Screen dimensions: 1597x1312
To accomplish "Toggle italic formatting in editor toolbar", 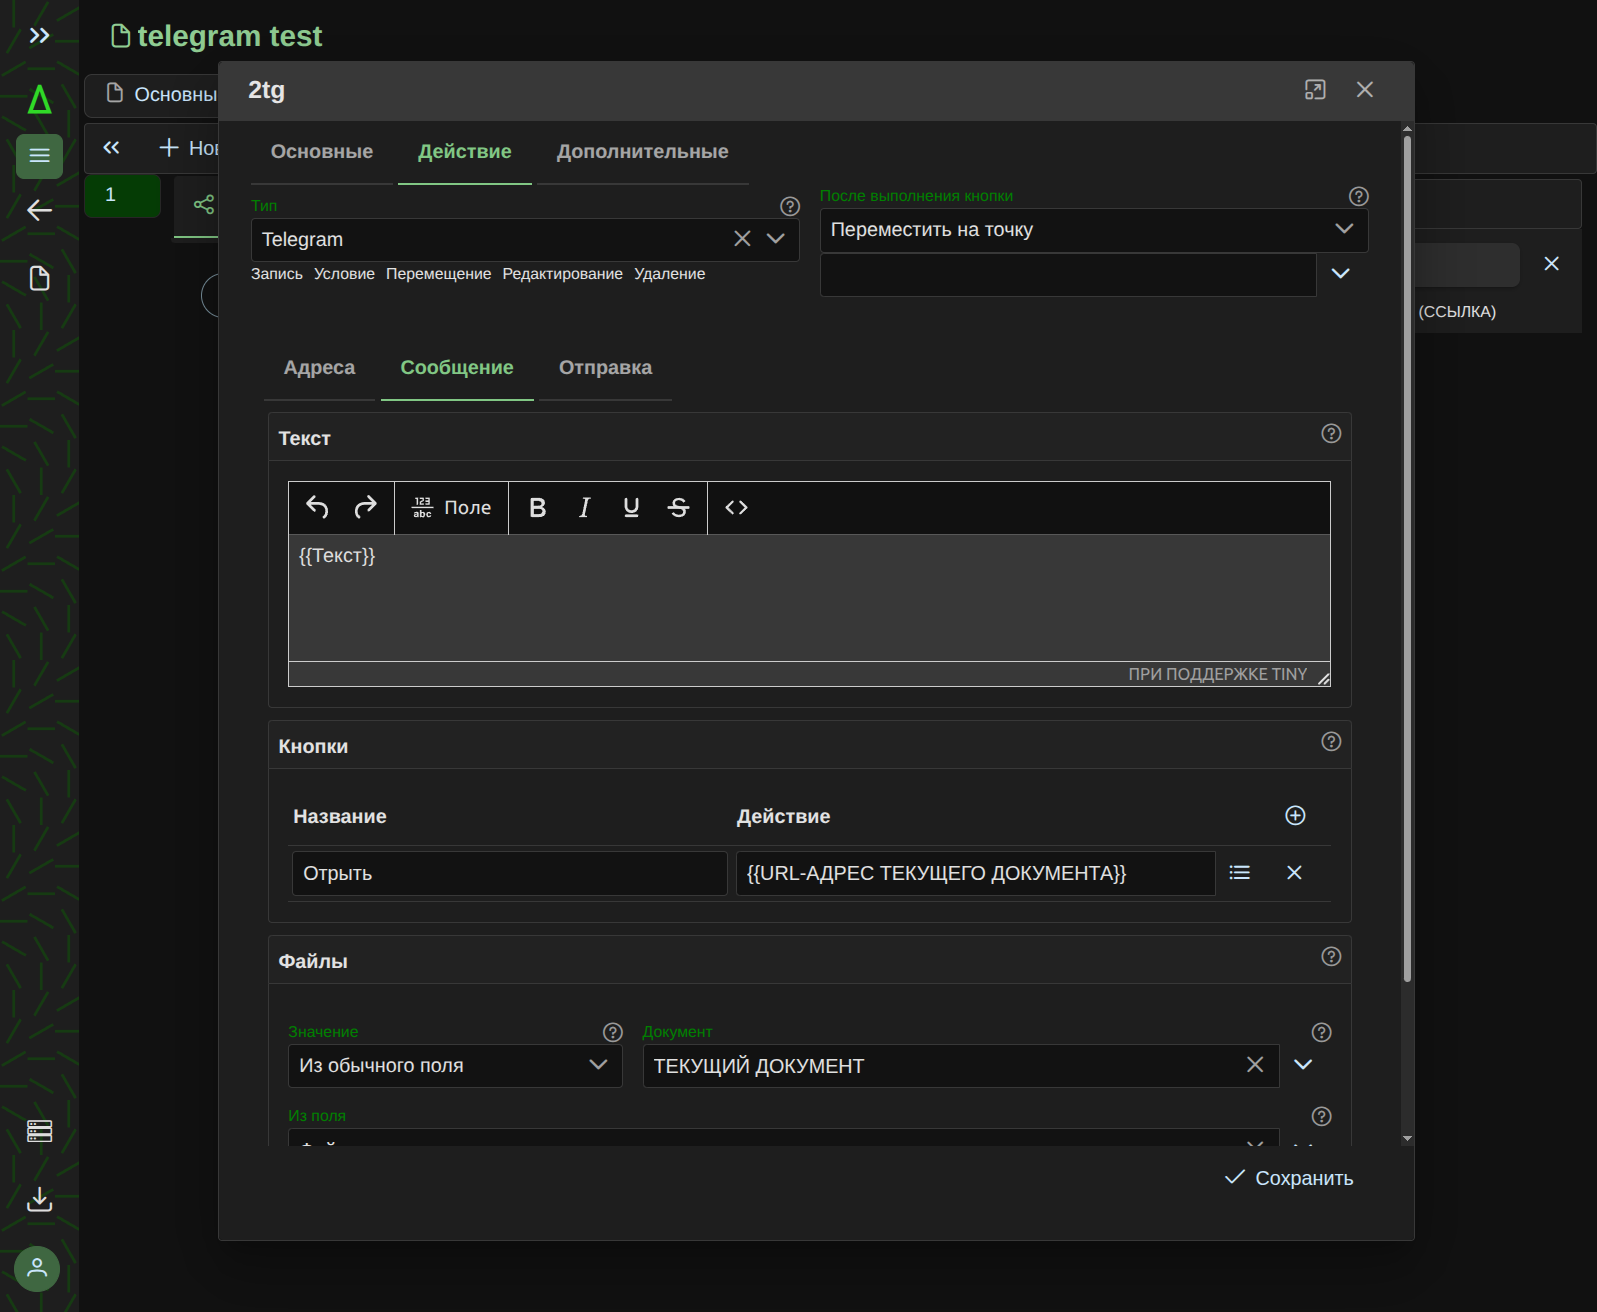I will click(x=584, y=508).
